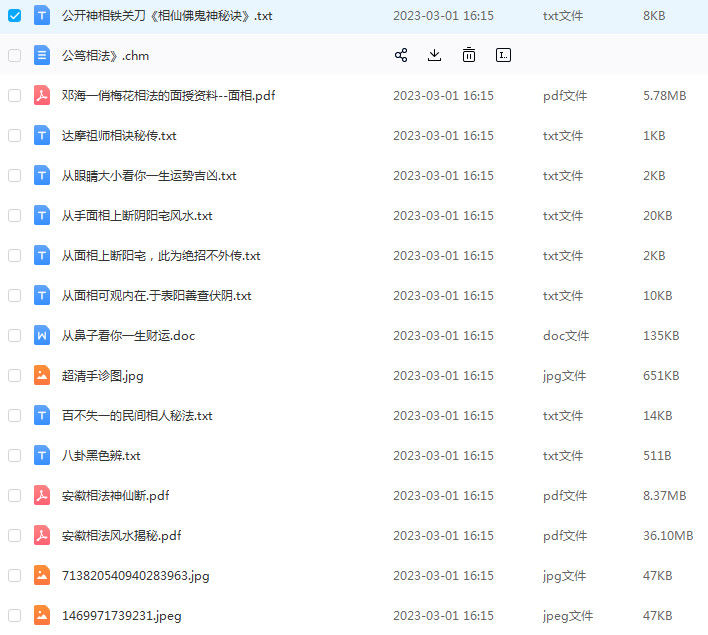This screenshot has width=708, height=635.
Task: Check the box beside 从眼睛大小看你一生运势吉凶.txt
Action: click(x=14, y=176)
